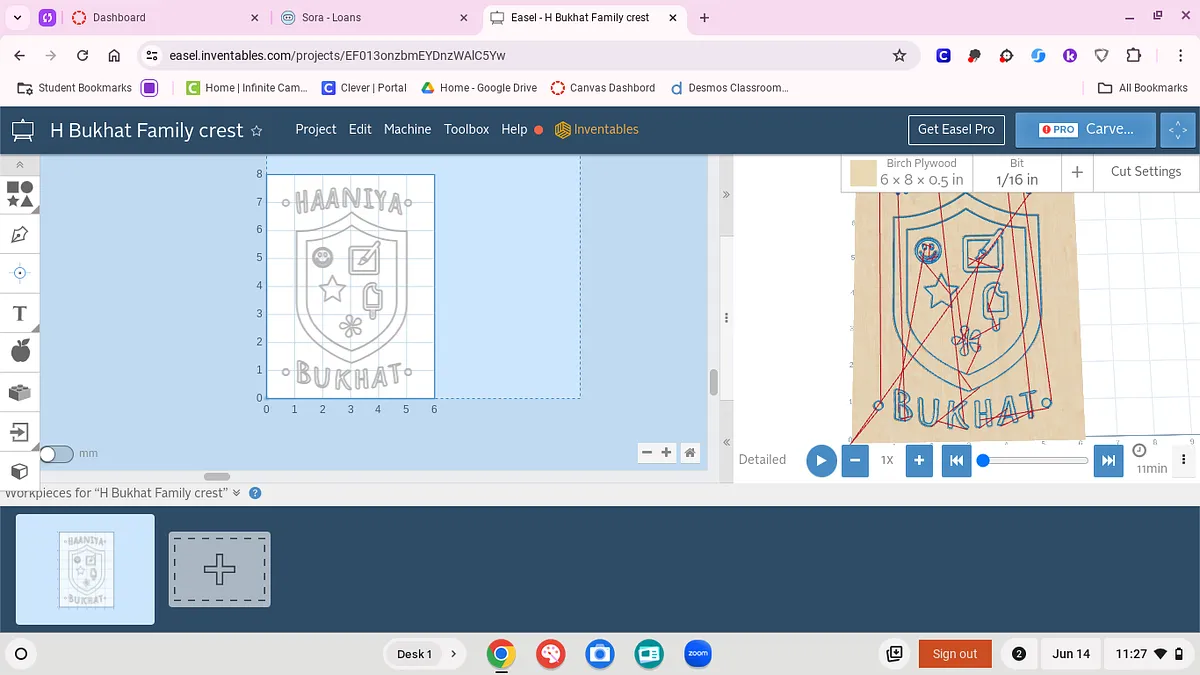Select the Text tool
Screen dimensions: 1200x675
pyautogui.click(x=19, y=314)
